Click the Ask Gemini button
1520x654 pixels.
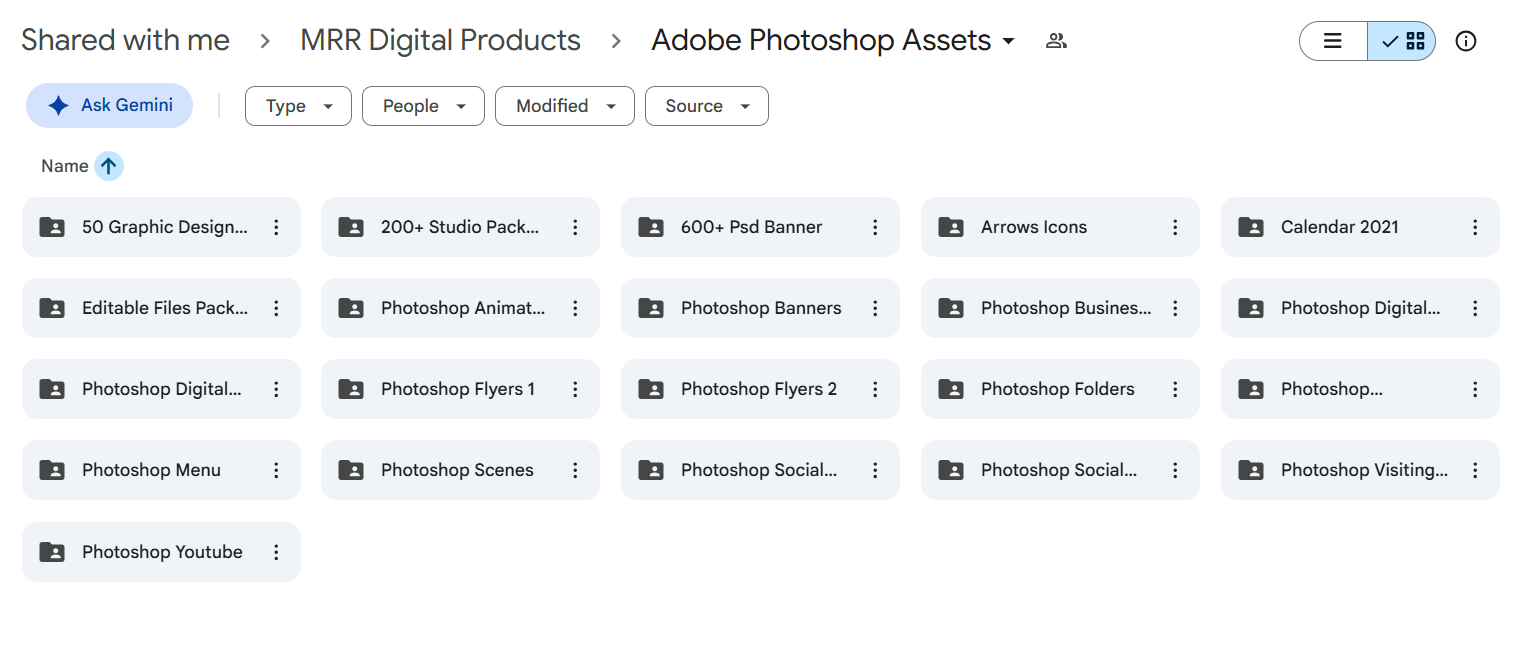point(109,105)
